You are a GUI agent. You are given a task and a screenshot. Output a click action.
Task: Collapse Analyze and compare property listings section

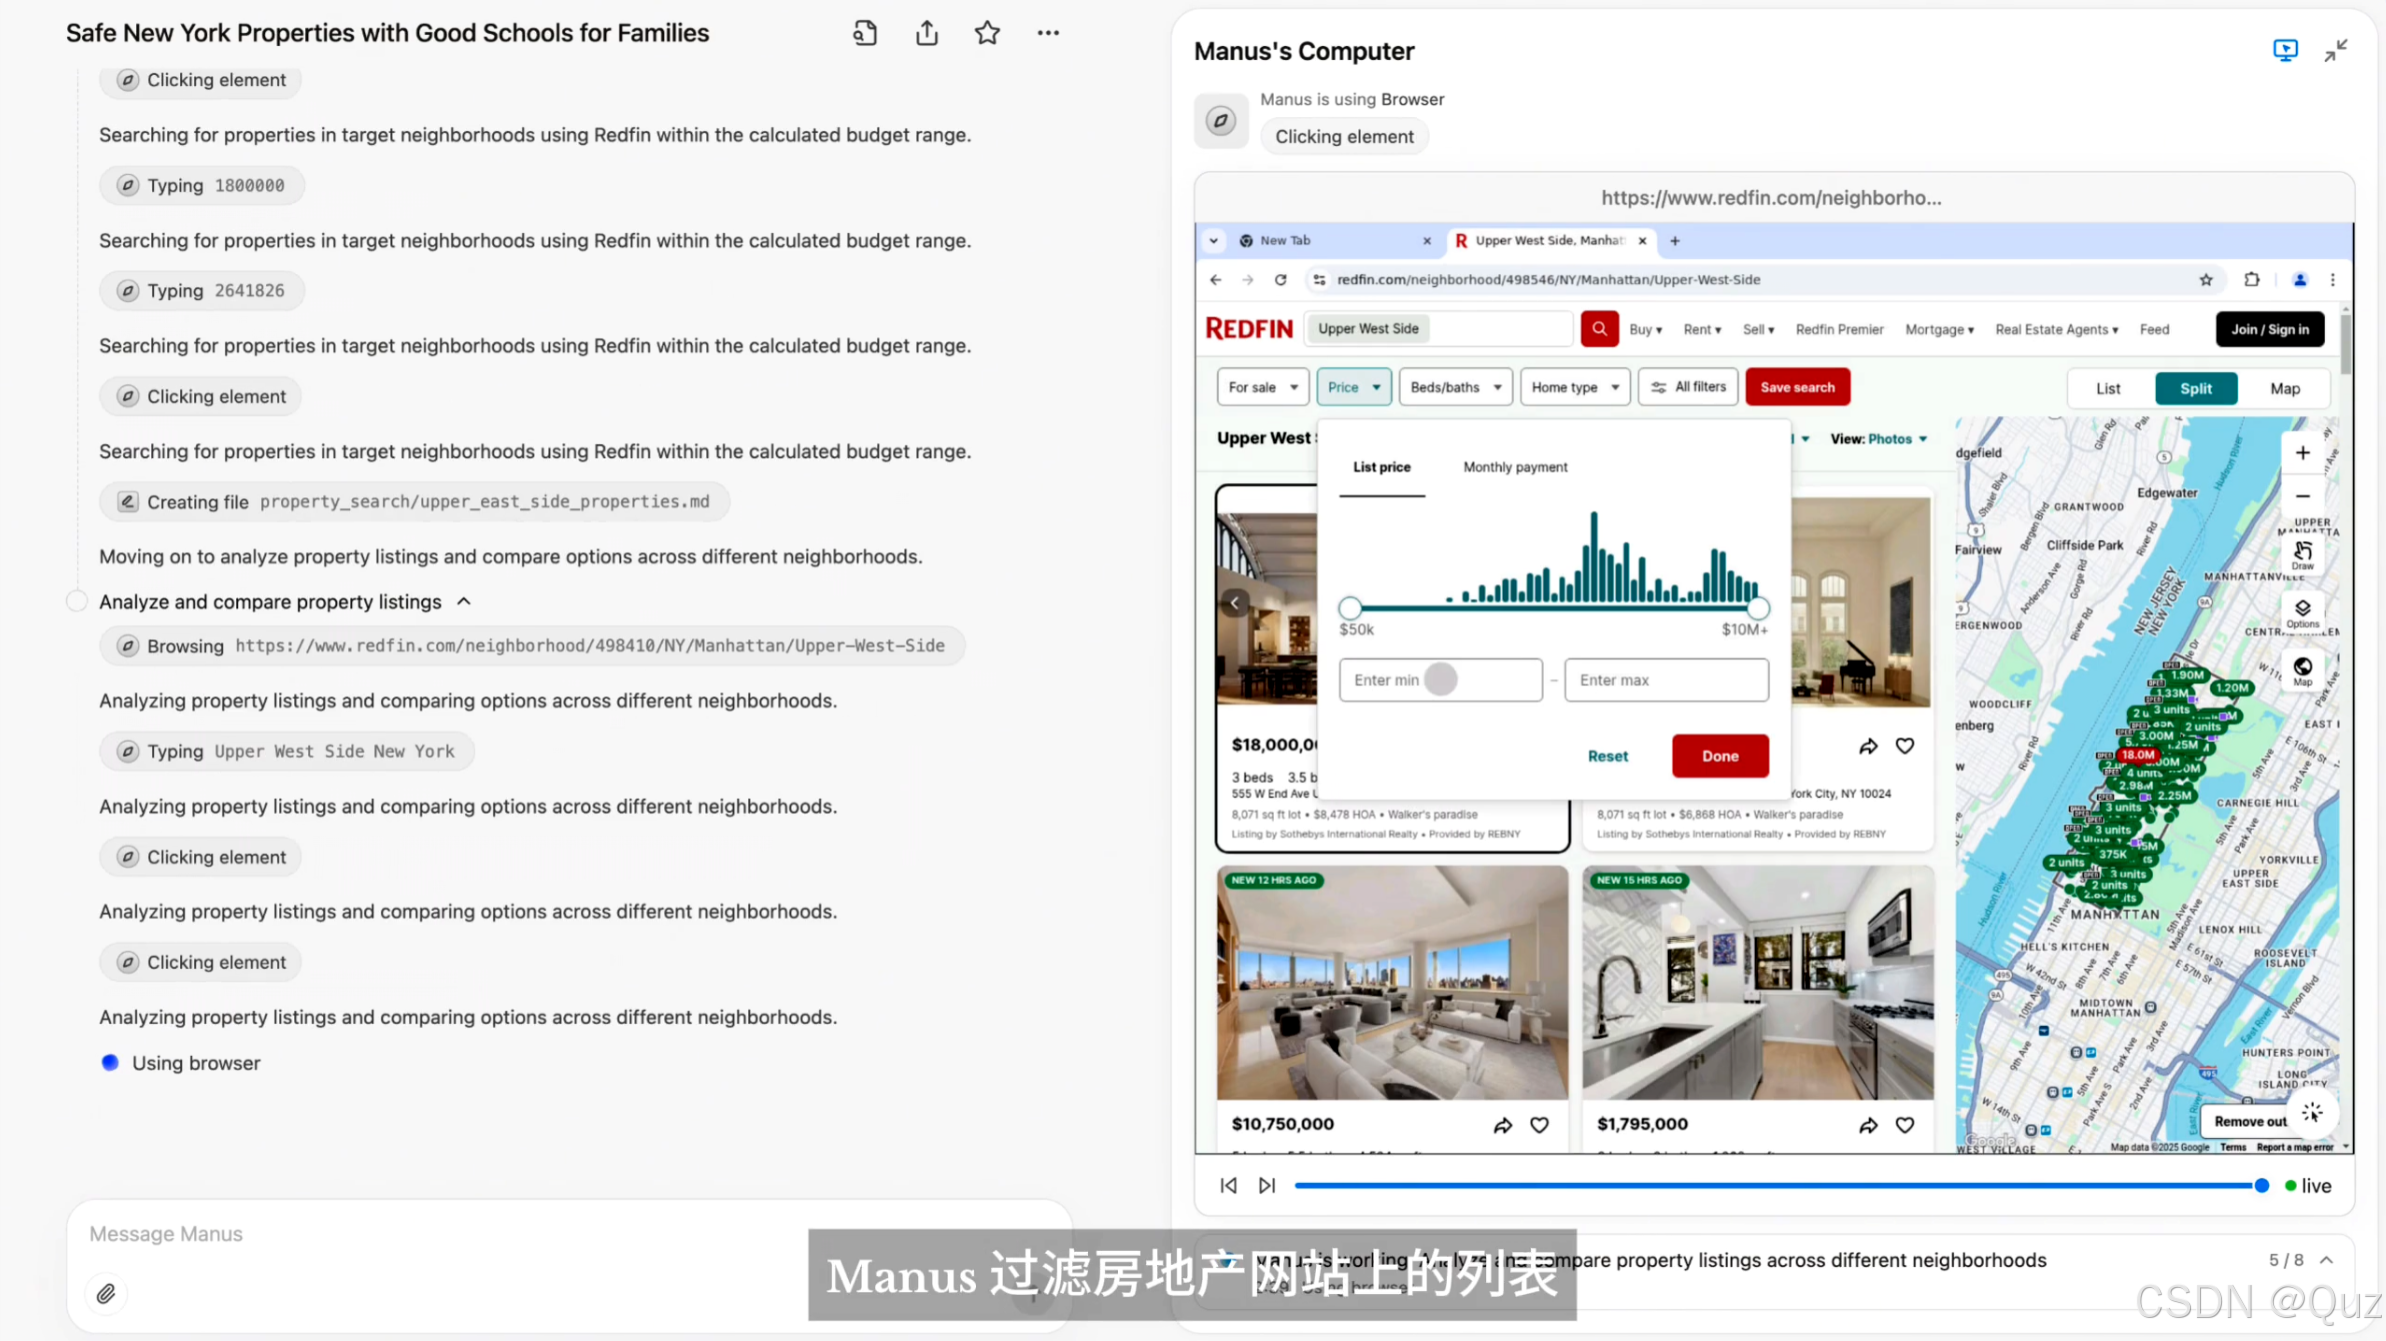(x=464, y=602)
